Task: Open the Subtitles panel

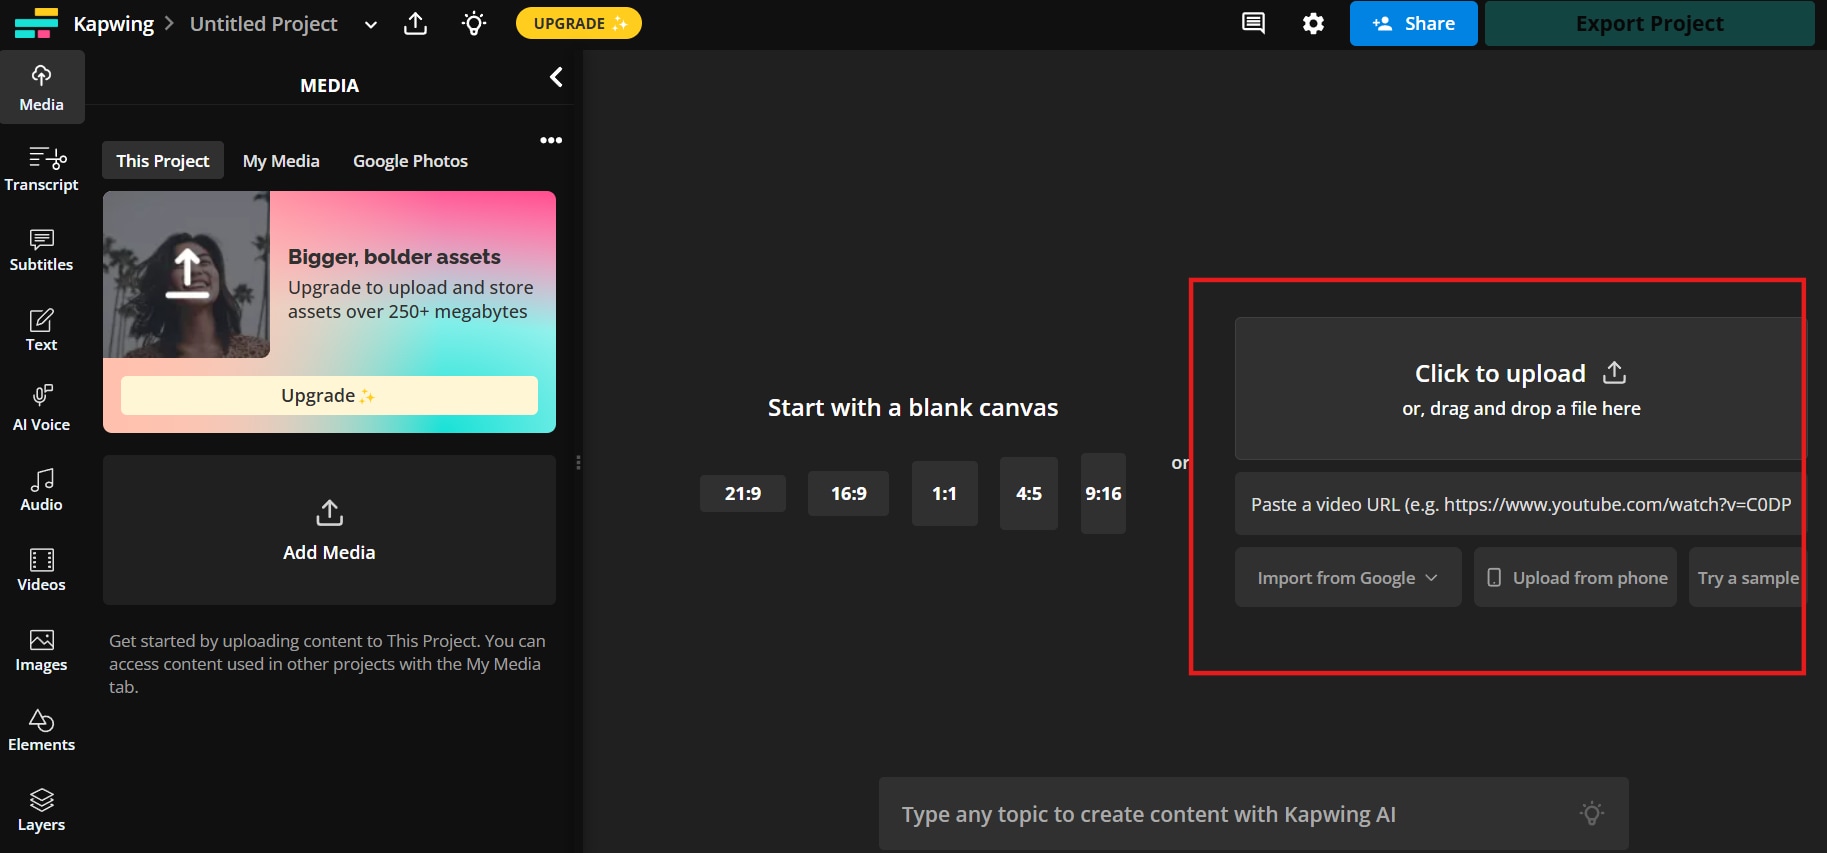Action: 42,249
